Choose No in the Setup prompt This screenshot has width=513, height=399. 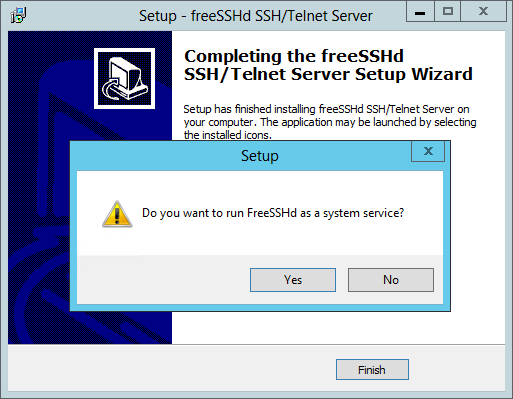point(391,280)
